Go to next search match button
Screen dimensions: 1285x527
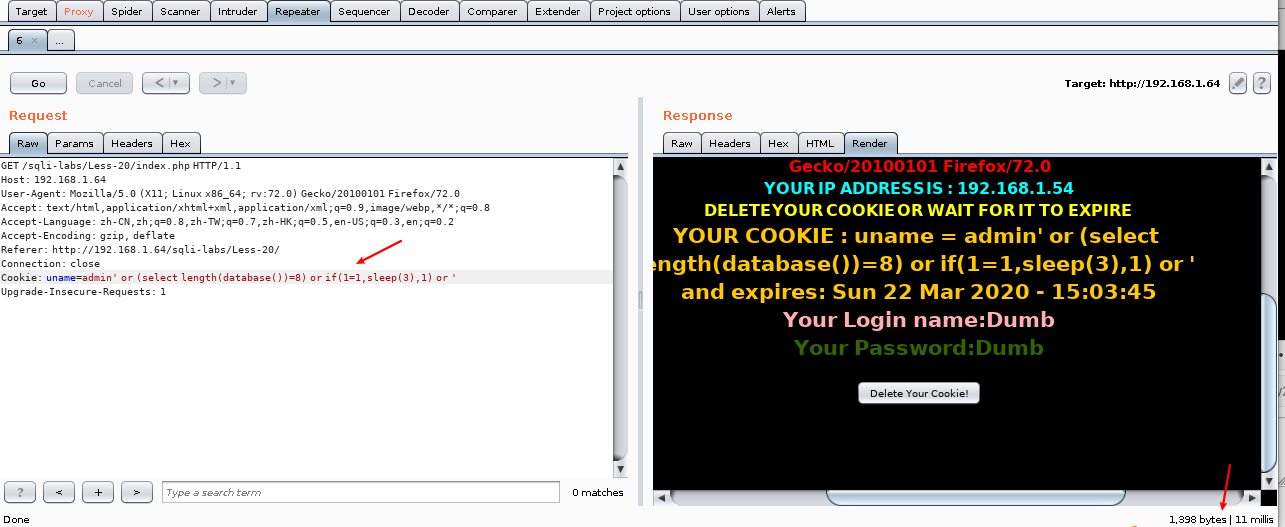[137, 492]
